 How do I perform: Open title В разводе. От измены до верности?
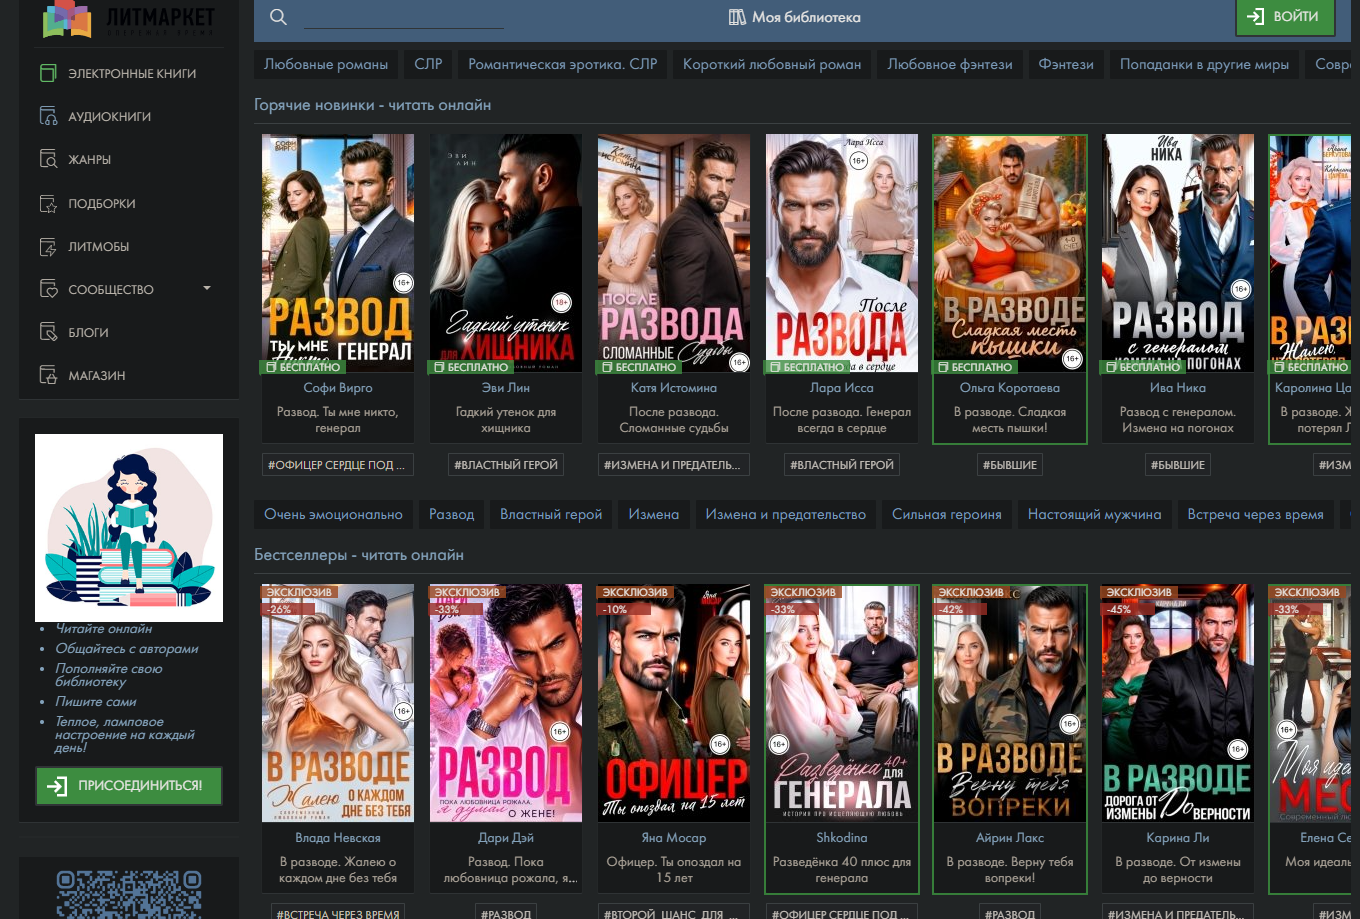[1178, 870]
